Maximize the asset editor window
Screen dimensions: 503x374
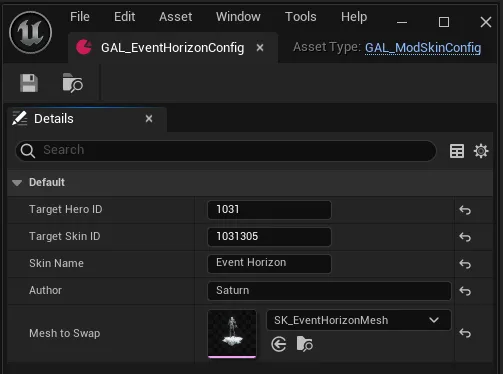pos(444,22)
